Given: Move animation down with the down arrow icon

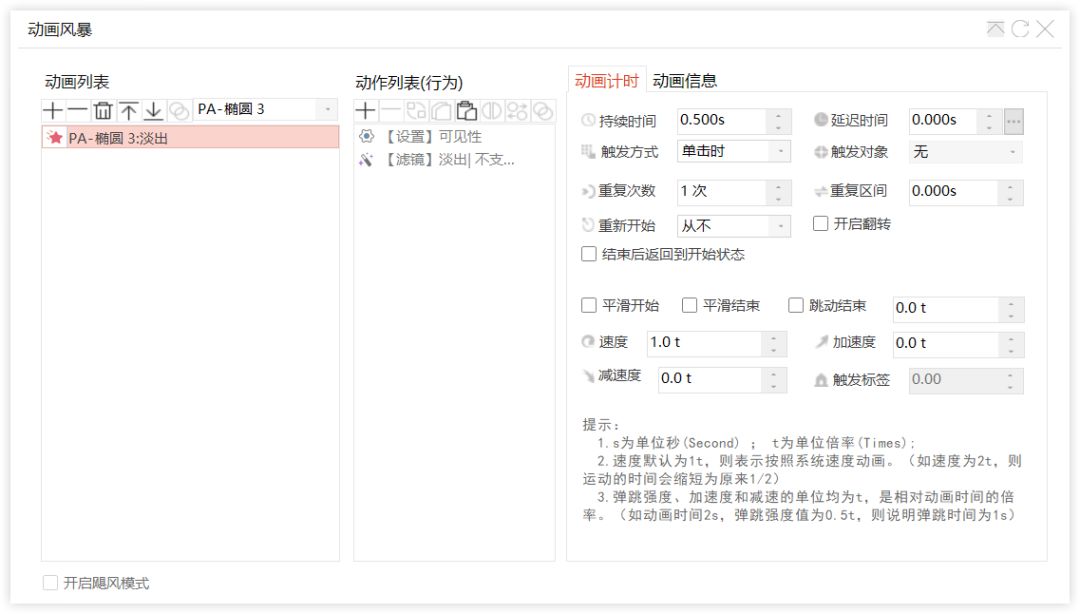Looking at the screenshot, I should (153, 110).
